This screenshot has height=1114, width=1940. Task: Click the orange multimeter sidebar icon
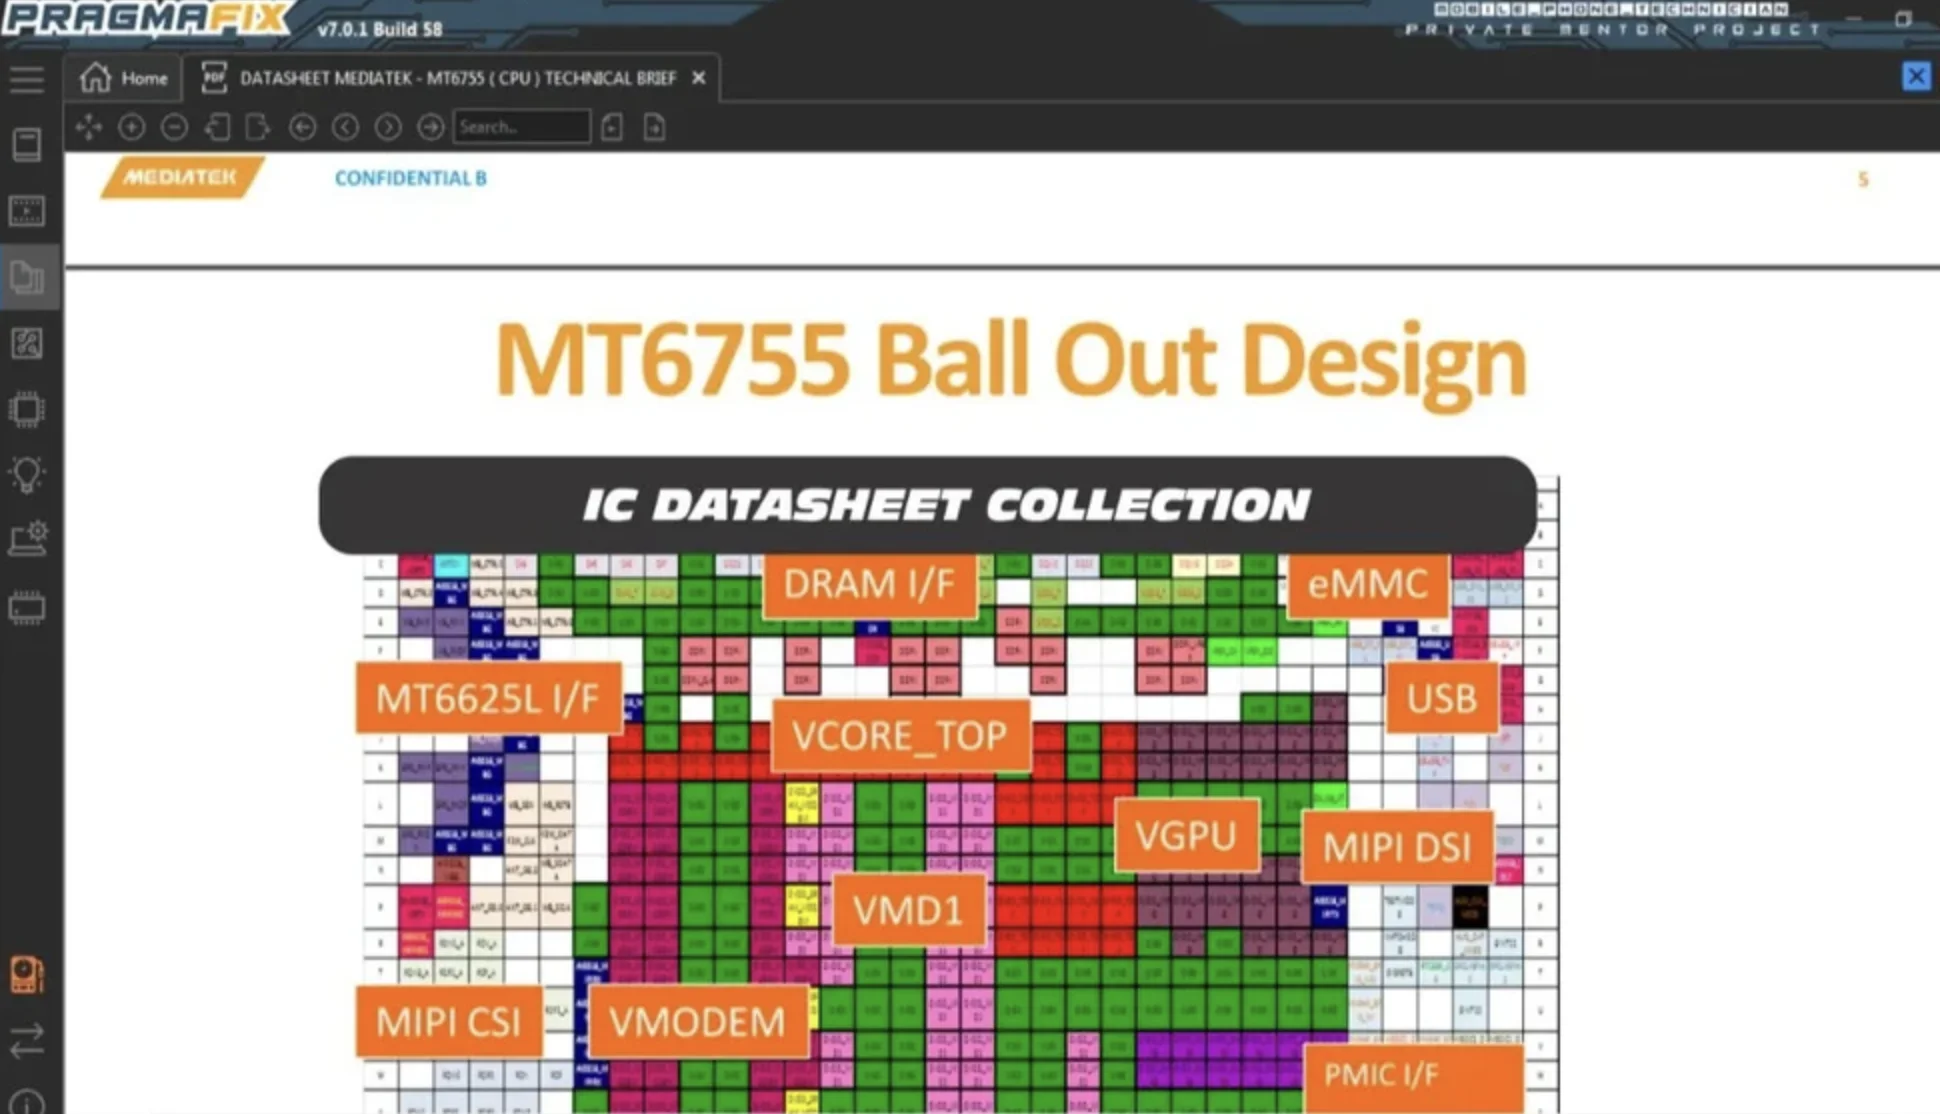[27, 974]
